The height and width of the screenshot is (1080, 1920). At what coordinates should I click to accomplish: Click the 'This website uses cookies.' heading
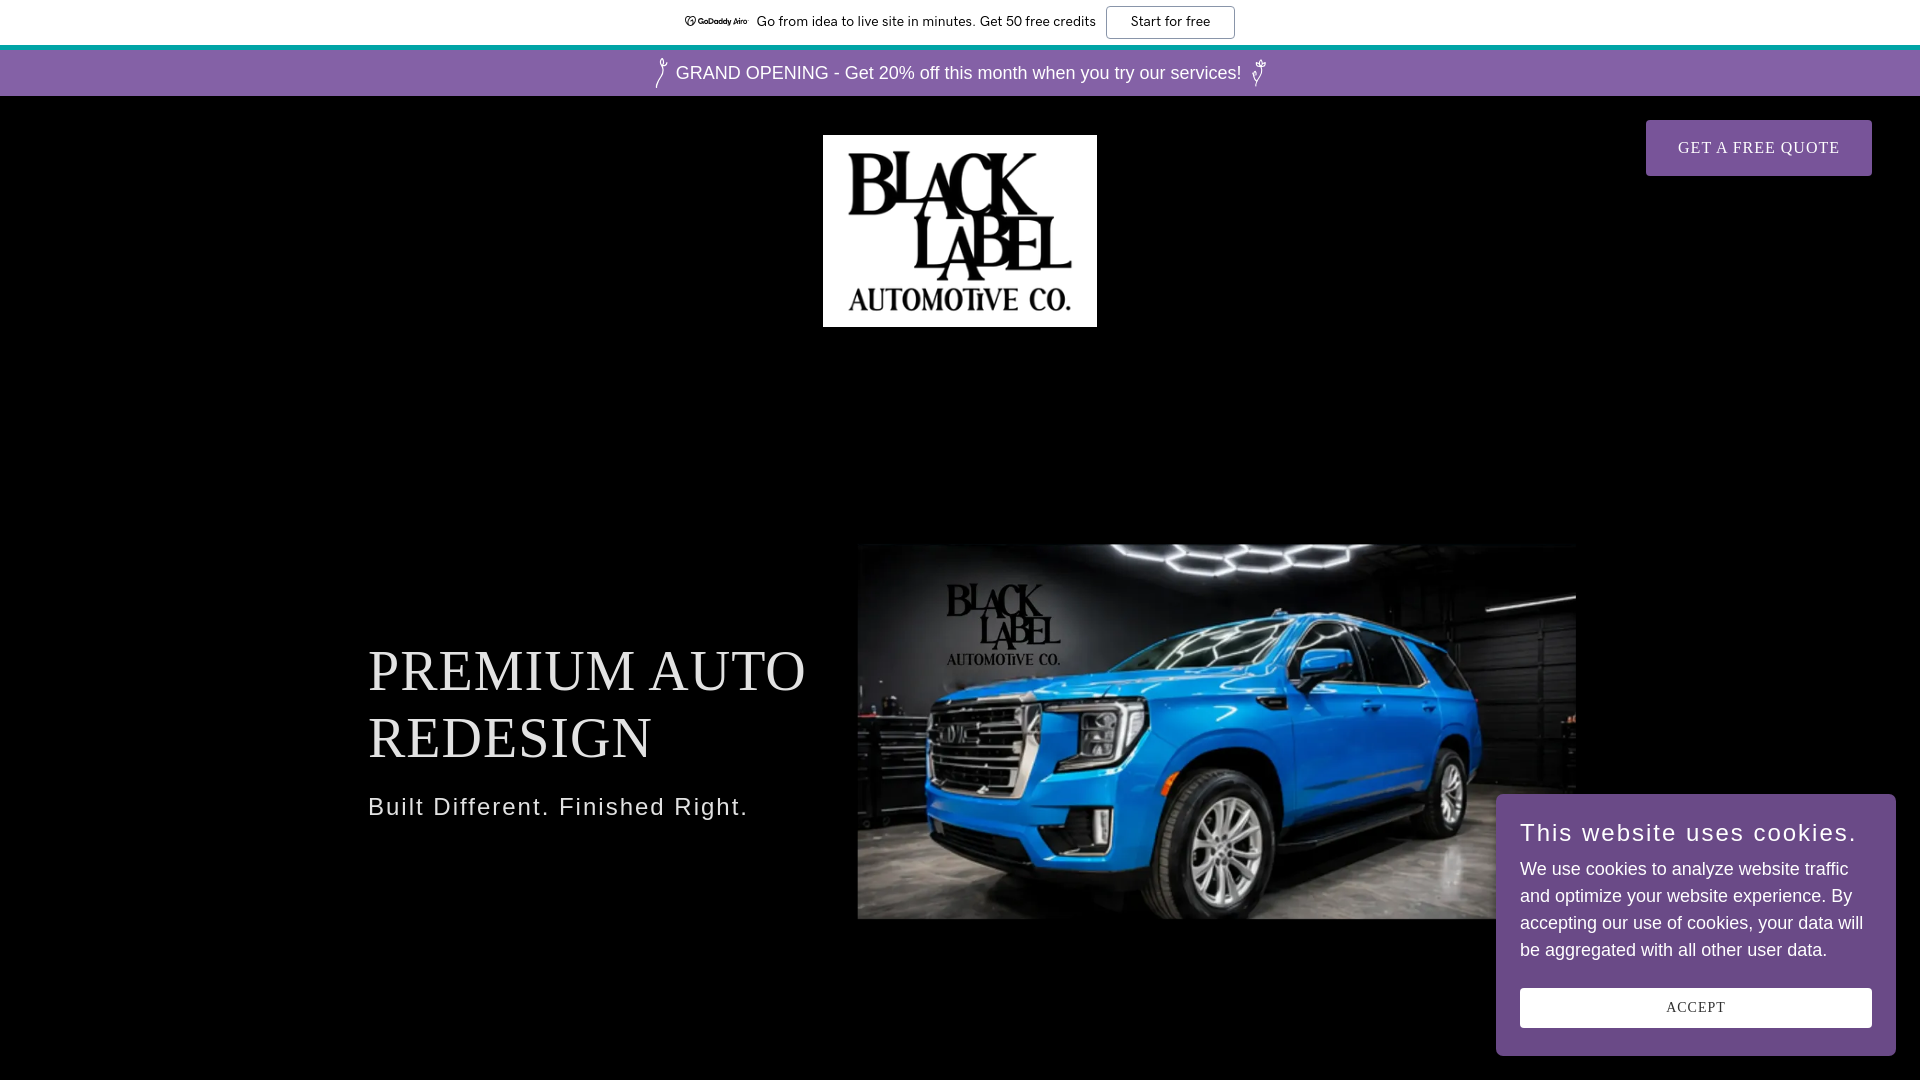coord(1688,833)
